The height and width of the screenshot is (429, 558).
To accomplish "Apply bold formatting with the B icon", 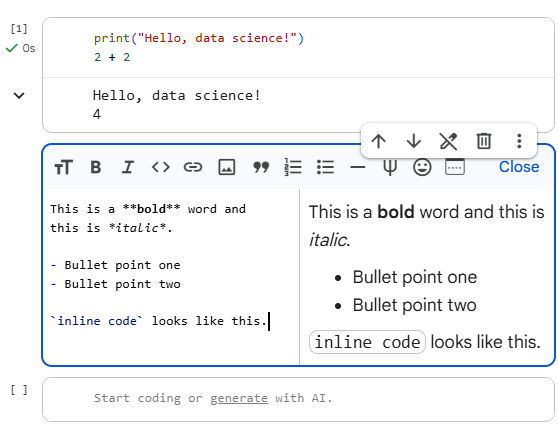I will tap(96, 167).
